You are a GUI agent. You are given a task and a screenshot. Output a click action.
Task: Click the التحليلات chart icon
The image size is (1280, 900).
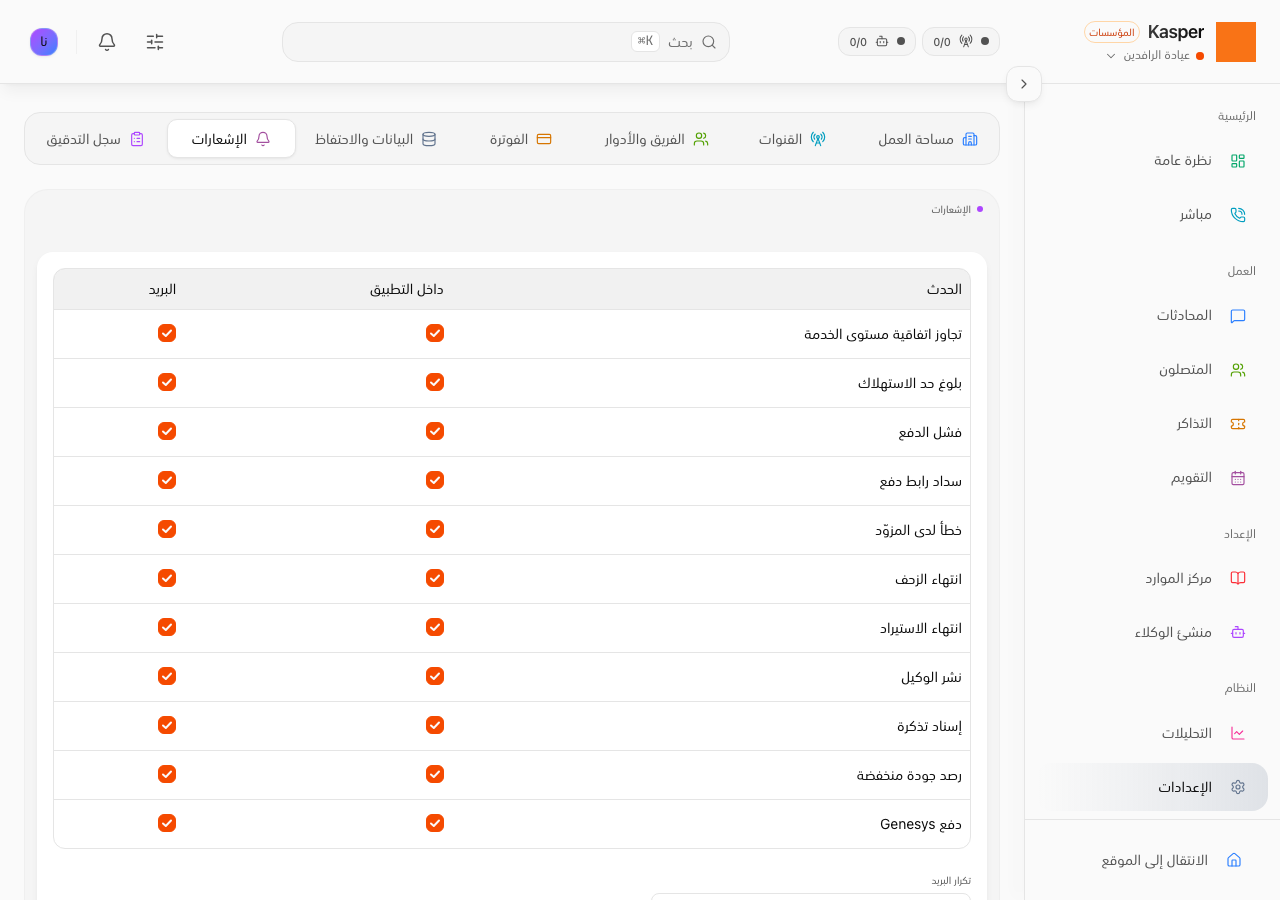click(1238, 733)
